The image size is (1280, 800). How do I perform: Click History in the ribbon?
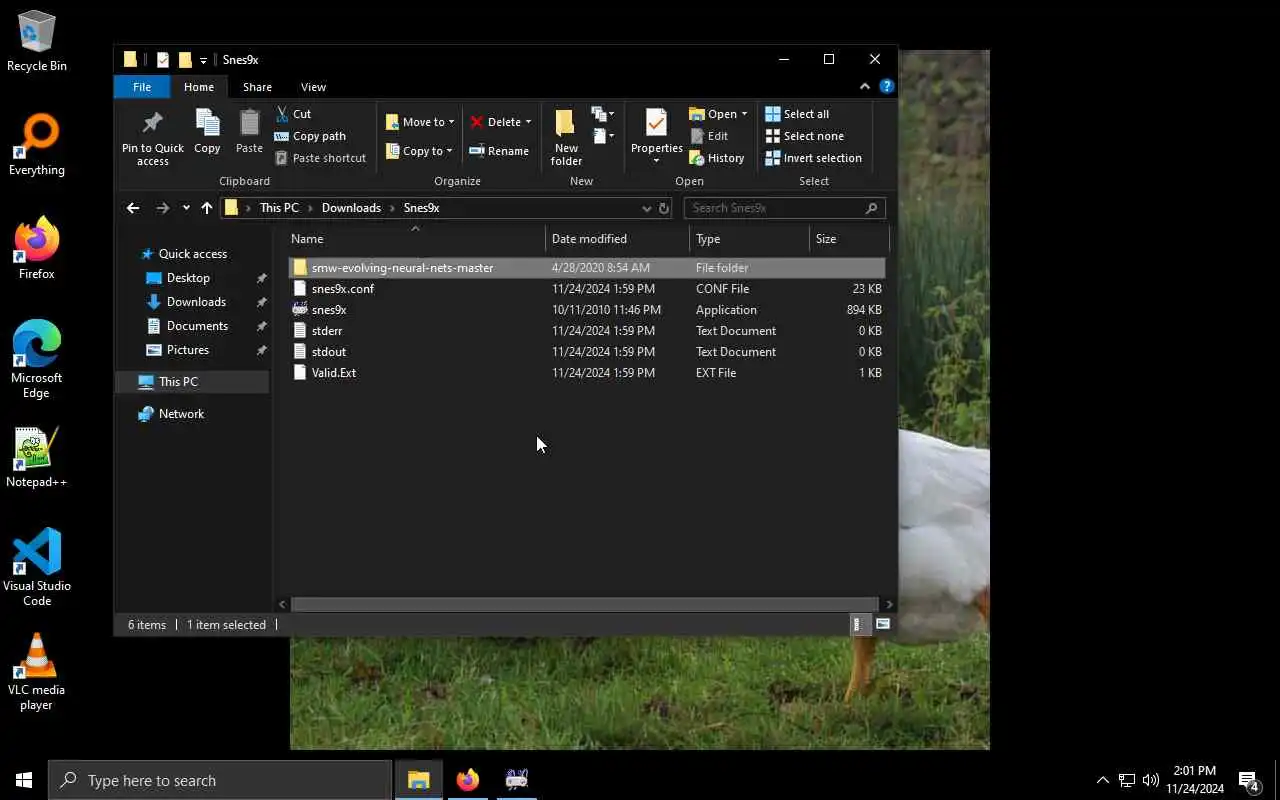point(716,158)
